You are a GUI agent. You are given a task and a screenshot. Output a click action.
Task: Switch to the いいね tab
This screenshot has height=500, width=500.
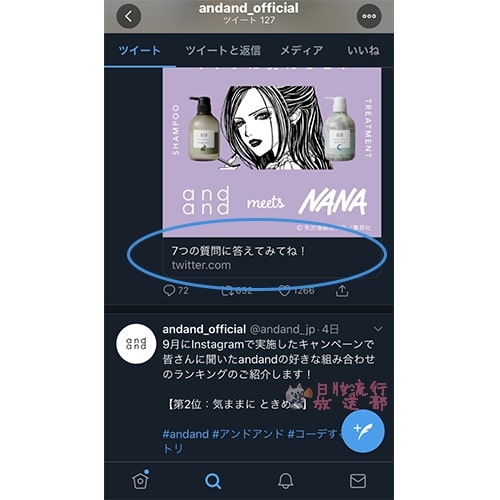363,50
